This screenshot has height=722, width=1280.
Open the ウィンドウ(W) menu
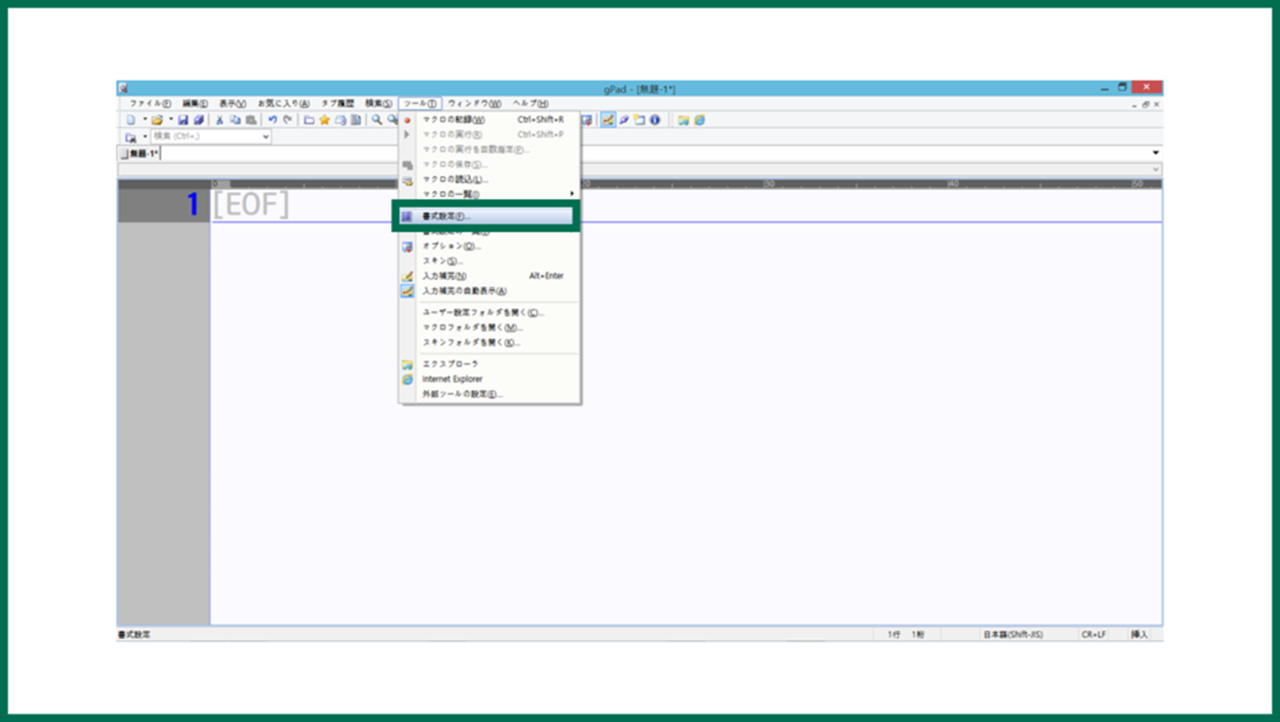[x=474, y=104]
